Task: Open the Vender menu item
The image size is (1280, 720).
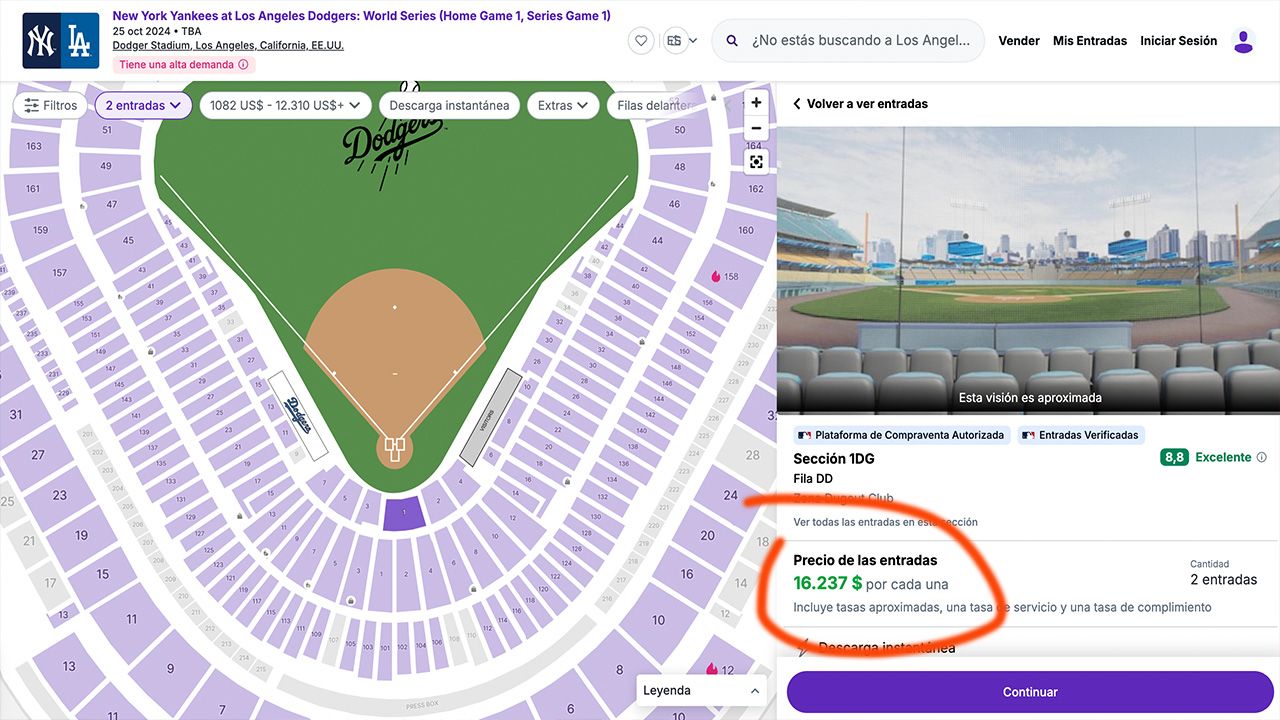Action: pos(1019,41)
